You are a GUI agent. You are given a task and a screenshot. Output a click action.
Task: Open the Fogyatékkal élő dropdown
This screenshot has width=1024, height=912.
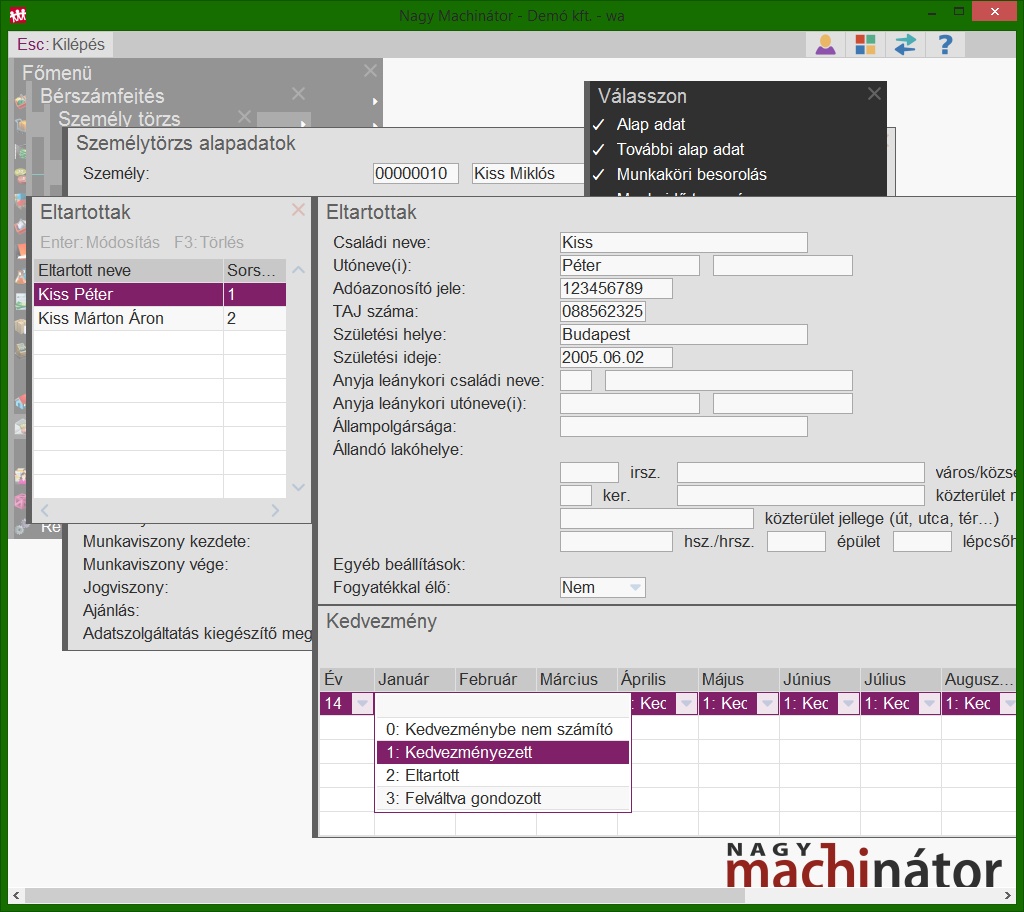click(634, 588)
